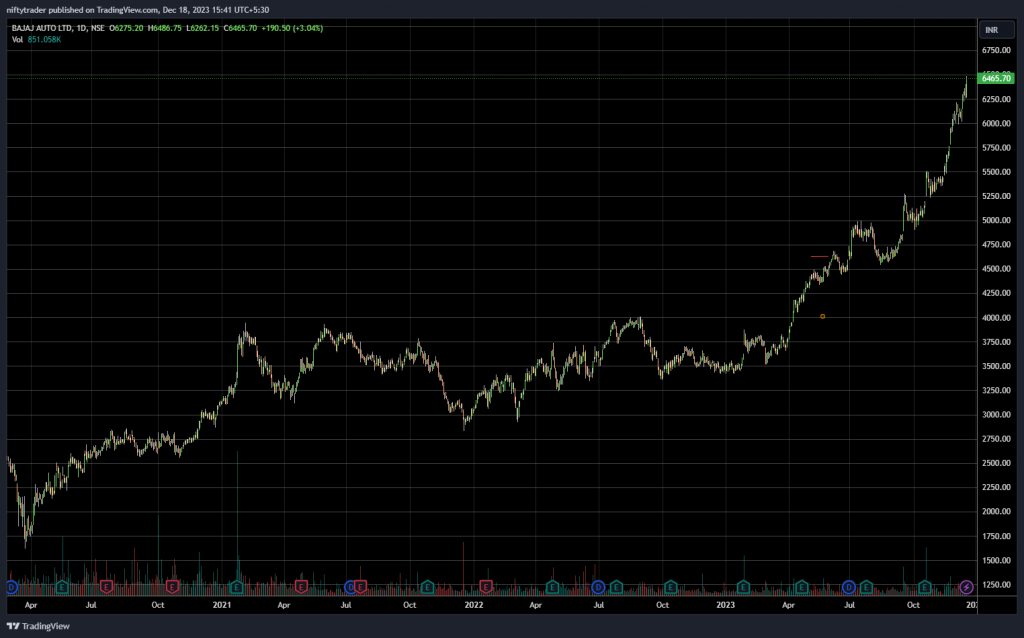This screenshot has height=638, width=1024.
Task: Click the blue dividend marker left of Apr 2020
Action: pyautogui.click(x=11, y=587)
